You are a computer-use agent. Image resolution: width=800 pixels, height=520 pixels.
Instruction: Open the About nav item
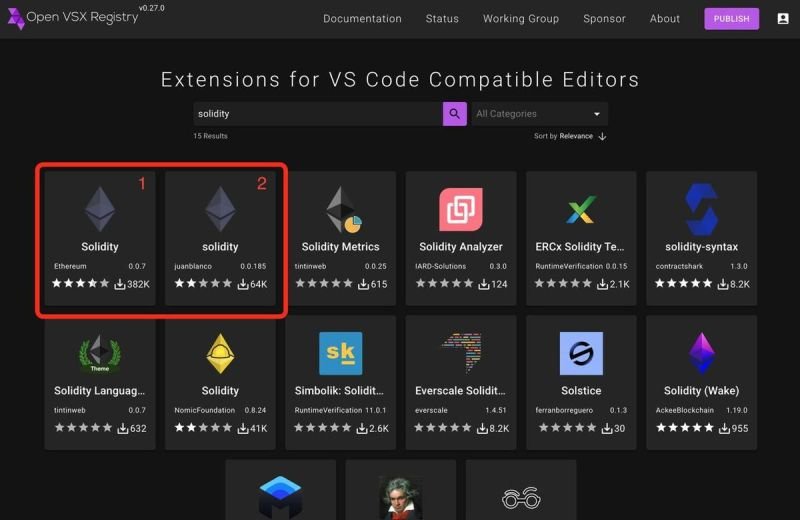point(665,19)
